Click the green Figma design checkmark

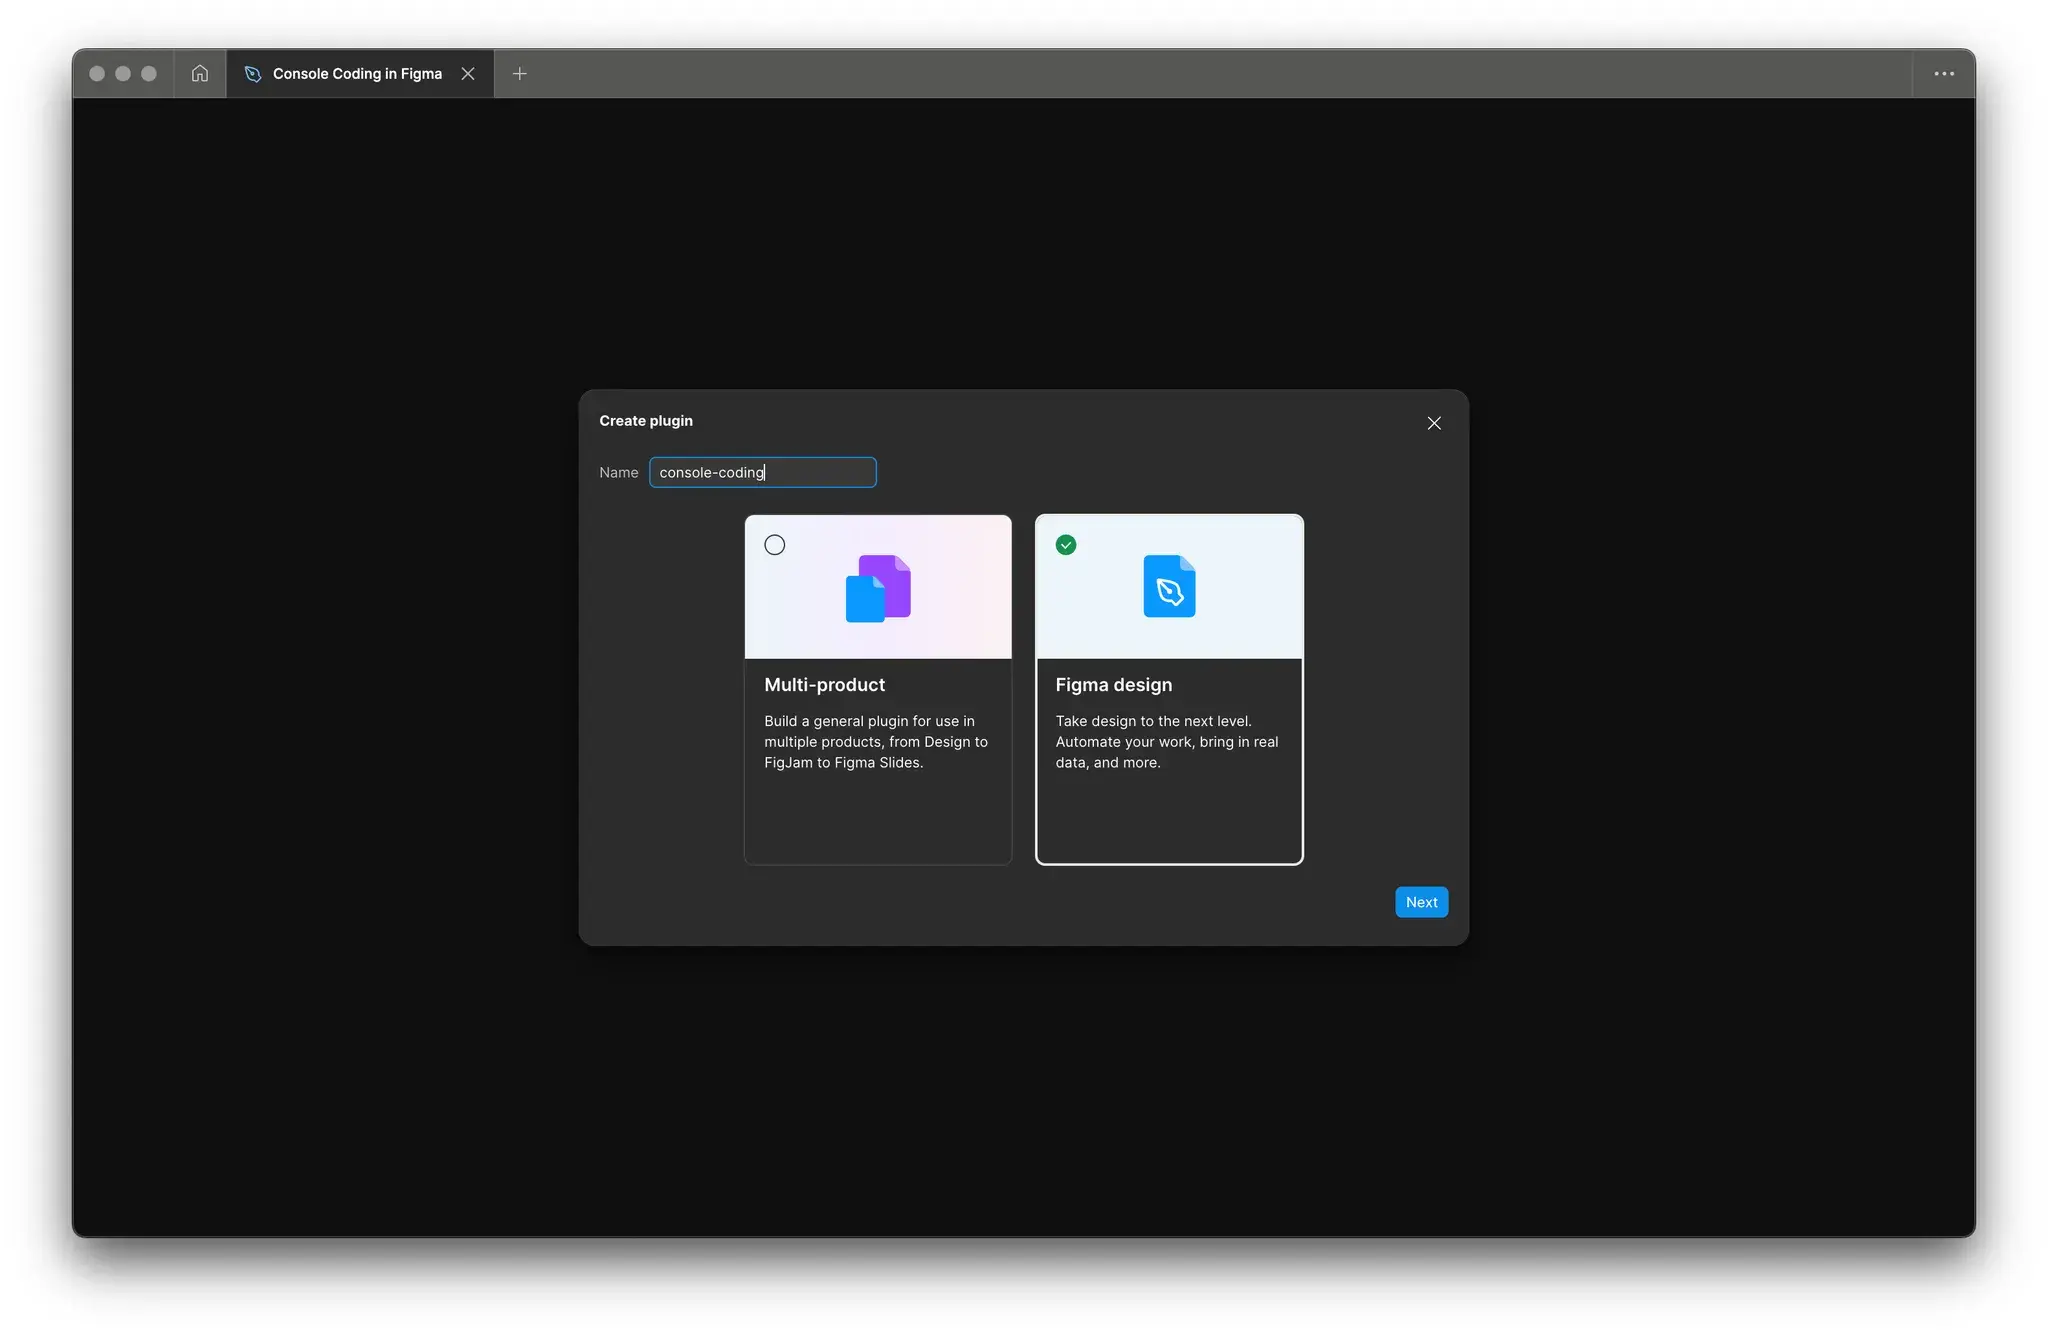point(1066,545)
